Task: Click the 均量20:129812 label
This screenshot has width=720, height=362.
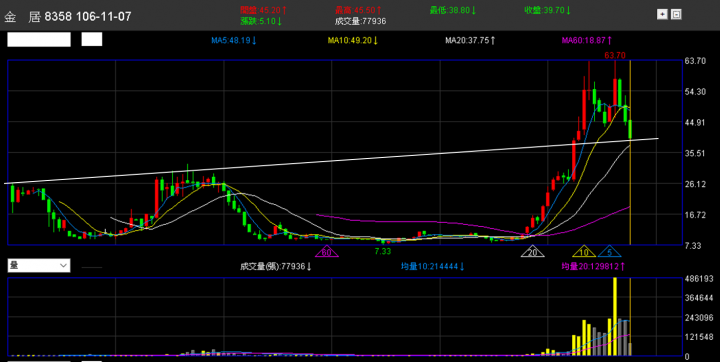Action: [593, 266]
